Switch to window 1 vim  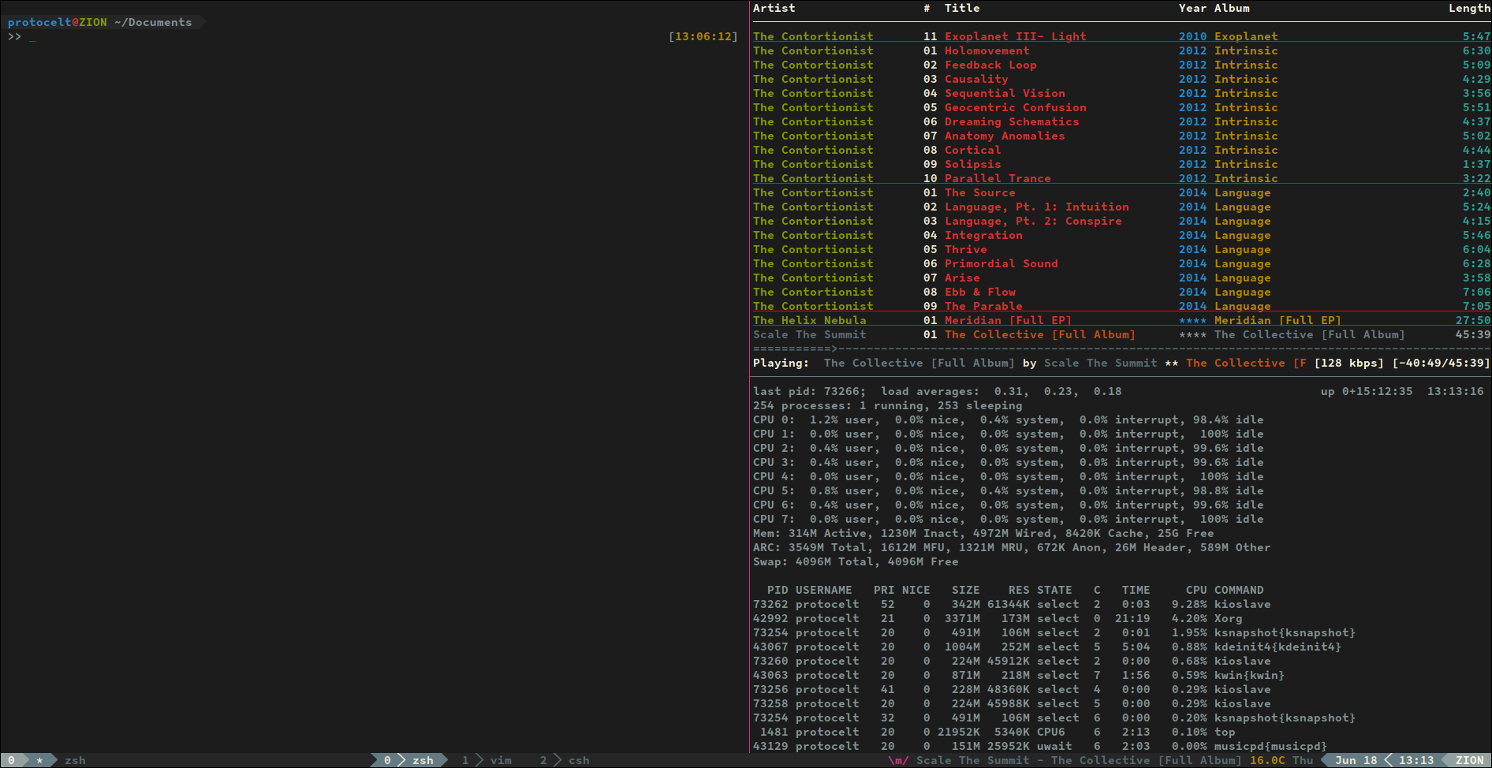tap(501, 760)
